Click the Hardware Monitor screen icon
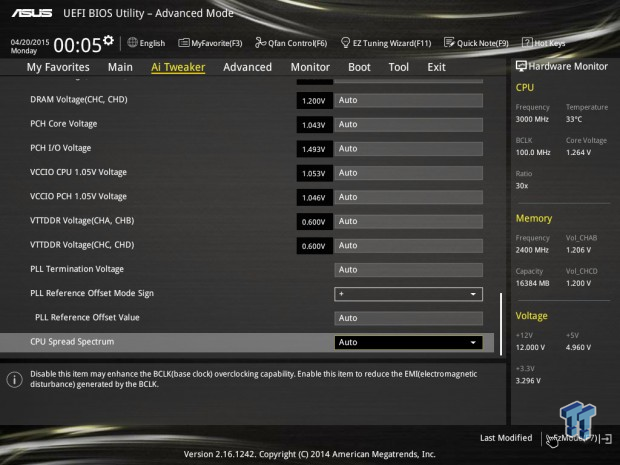The width and height of the screenshot is (620, 465). (521, 66)
